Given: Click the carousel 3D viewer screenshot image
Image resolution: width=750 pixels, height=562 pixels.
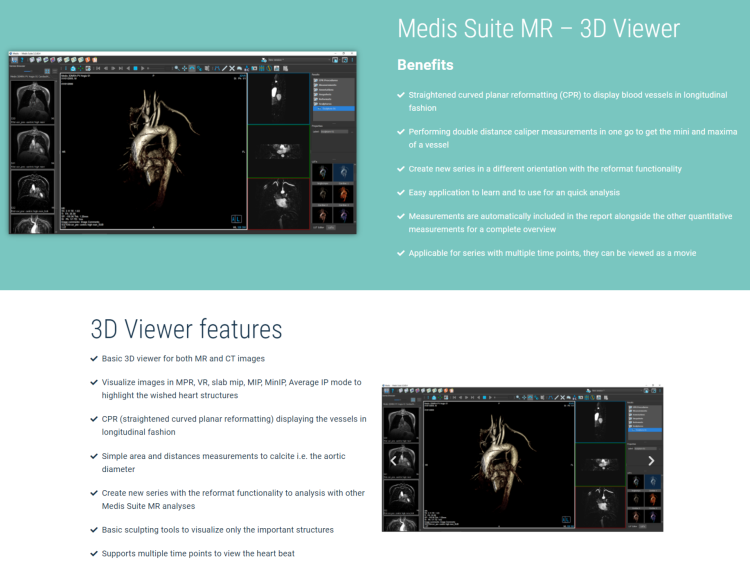Looking at the screenshot, I should pyautogui.click(x=522, y=459).
